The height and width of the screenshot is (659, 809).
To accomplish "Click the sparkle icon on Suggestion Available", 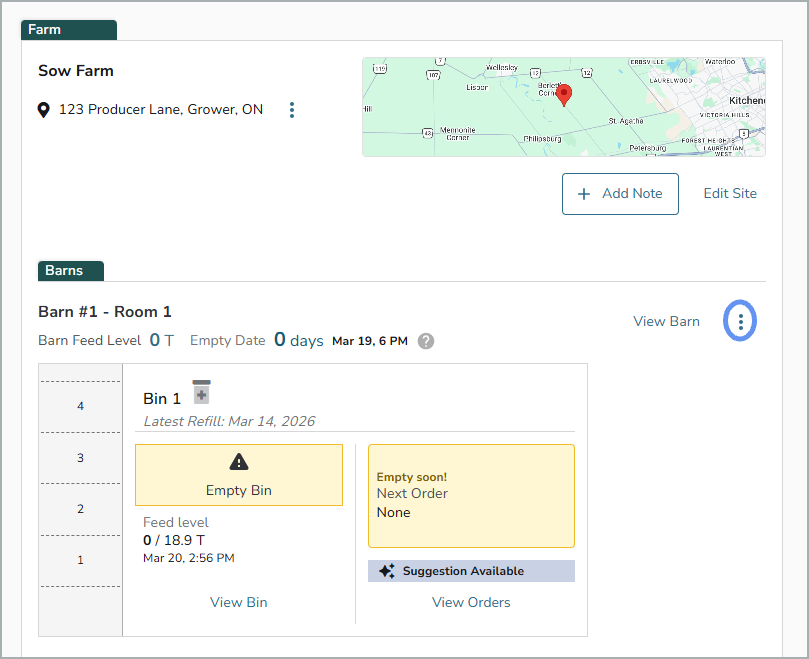I will (x=387, y=571).
